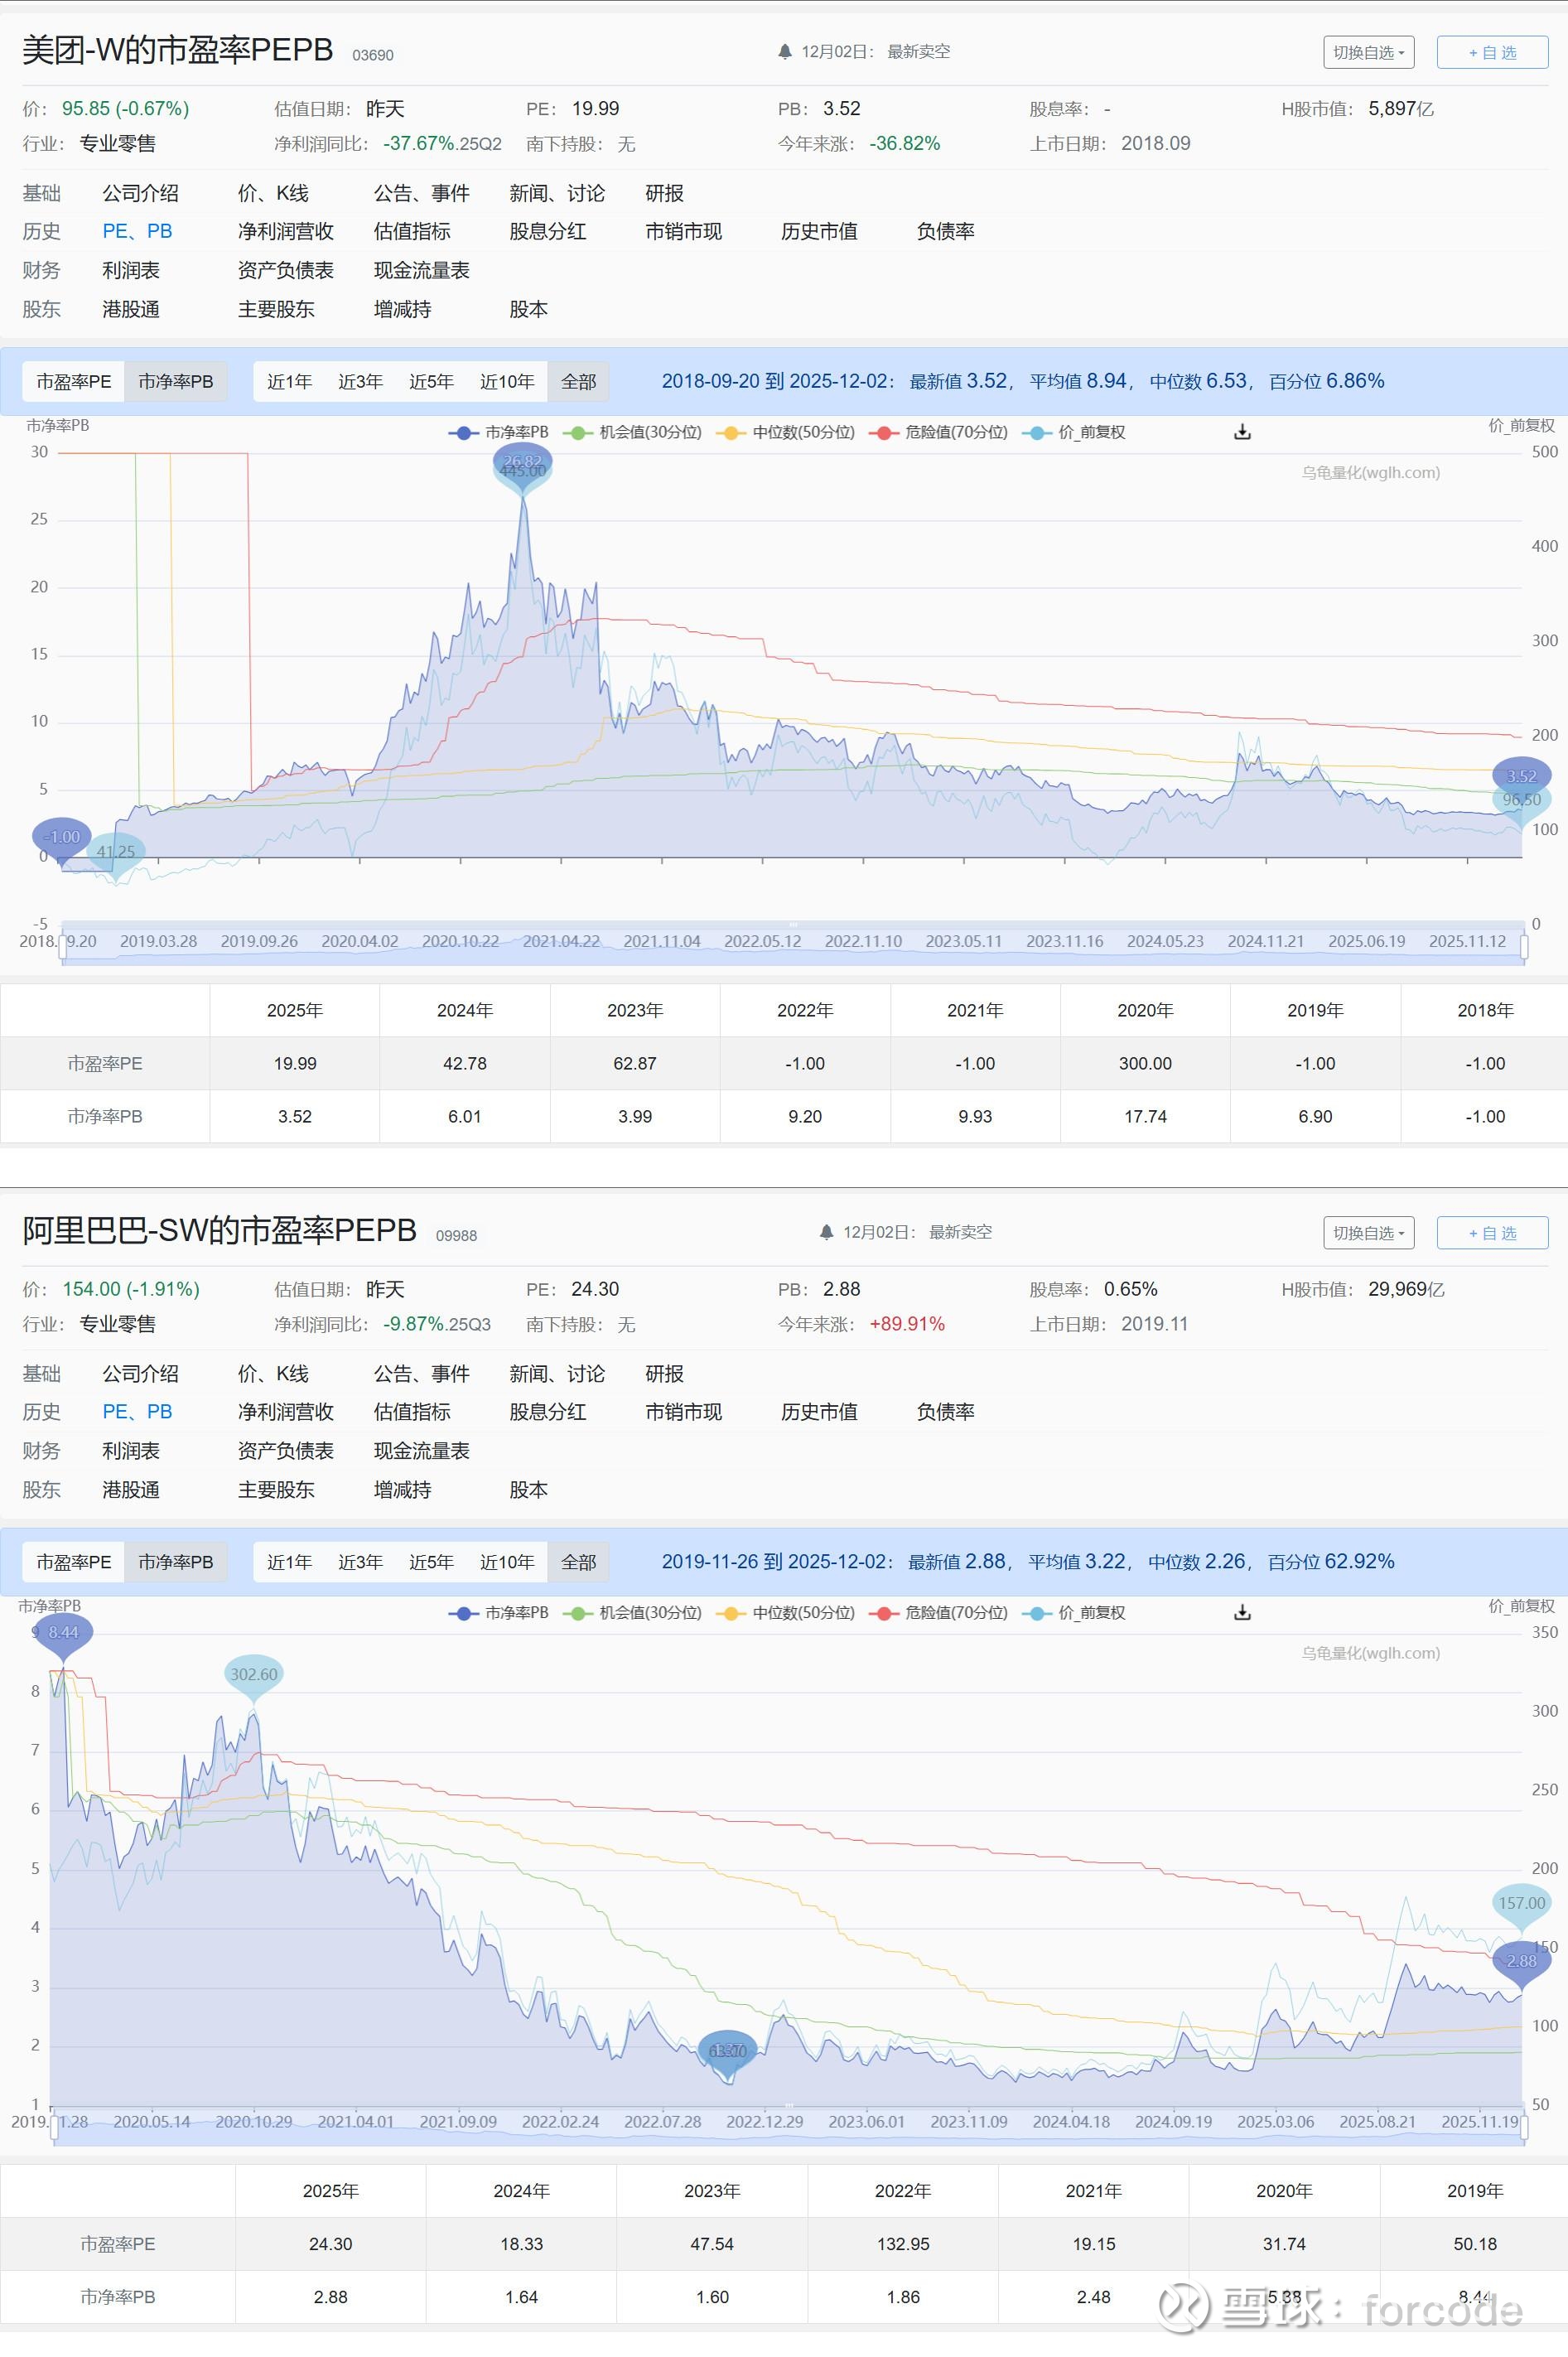Toggle 中位数(50分位) legend in Alibaba chart

point(786,1612)
